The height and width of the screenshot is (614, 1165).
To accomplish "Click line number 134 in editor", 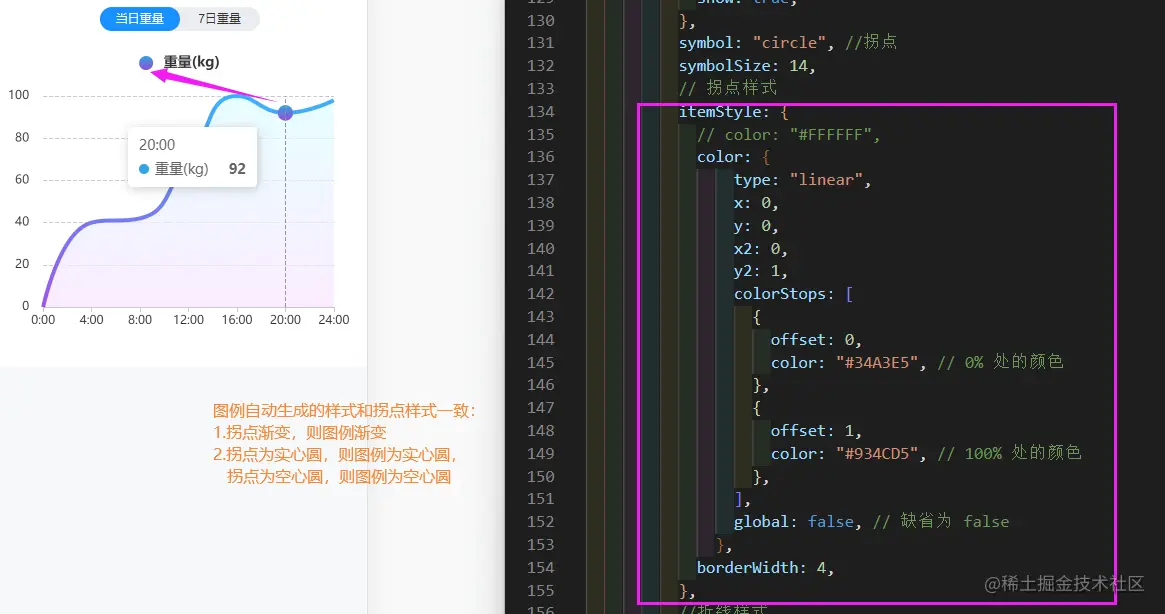I will click(x=540, y=112).
